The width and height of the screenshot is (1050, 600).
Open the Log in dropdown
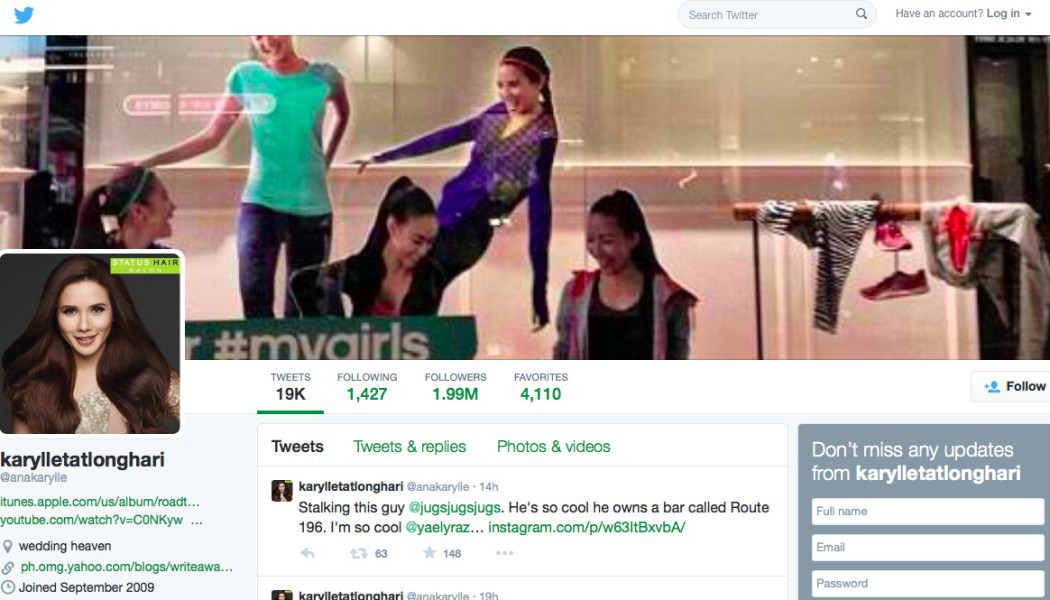pos(1008,13)
